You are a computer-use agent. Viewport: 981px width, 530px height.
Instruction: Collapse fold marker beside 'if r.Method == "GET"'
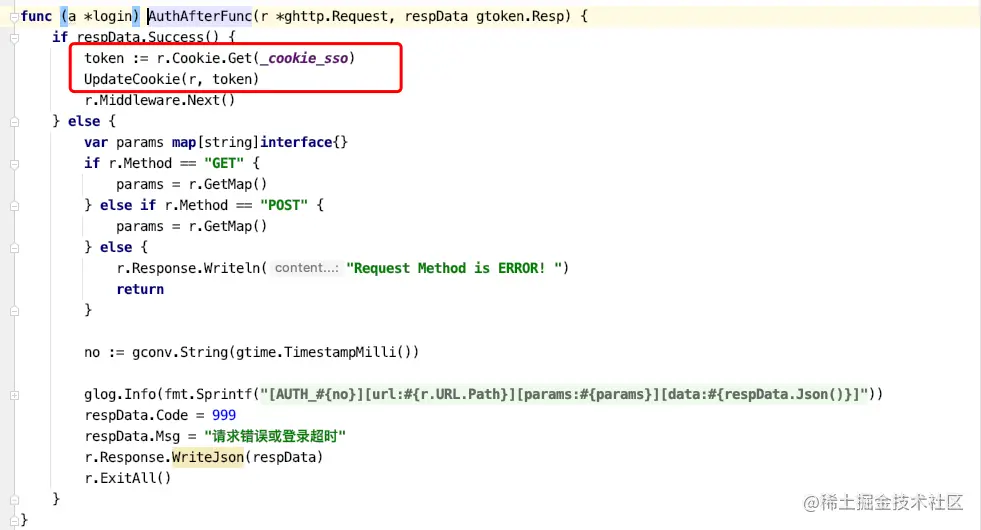[14, 164]
